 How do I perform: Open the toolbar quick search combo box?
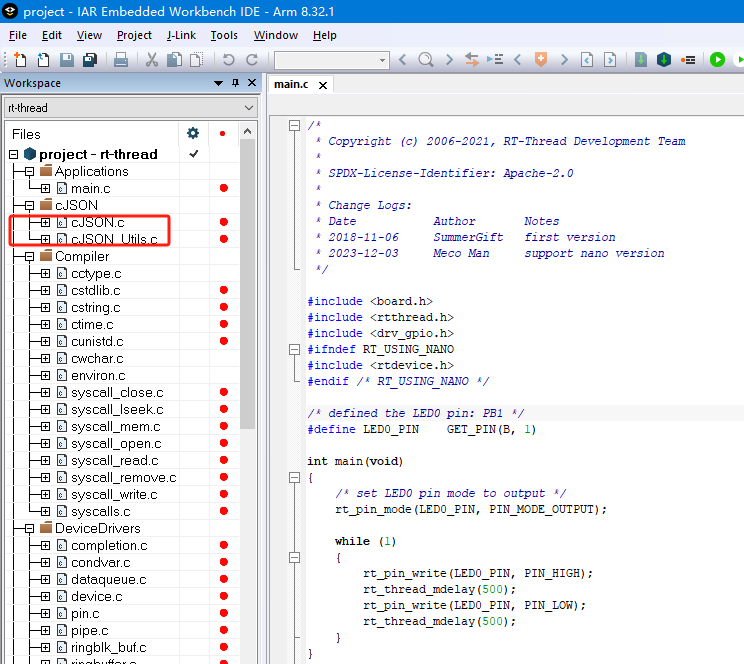pyautogui.click(x=332, y=60)
